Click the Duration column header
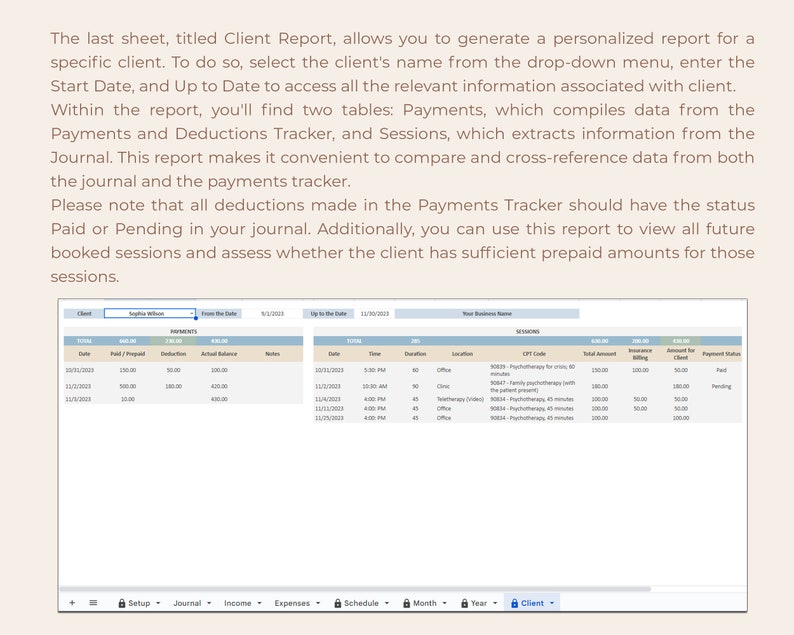 415,354
